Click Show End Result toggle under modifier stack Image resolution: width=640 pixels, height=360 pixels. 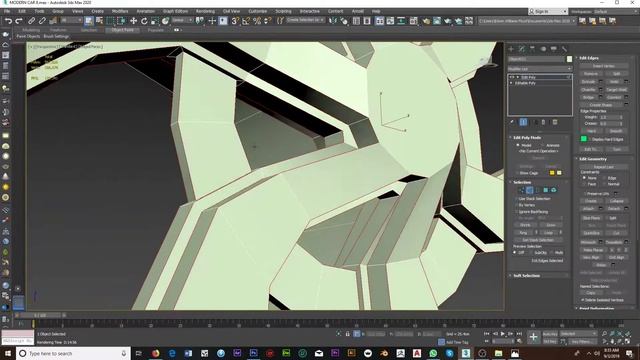[523, 122]
